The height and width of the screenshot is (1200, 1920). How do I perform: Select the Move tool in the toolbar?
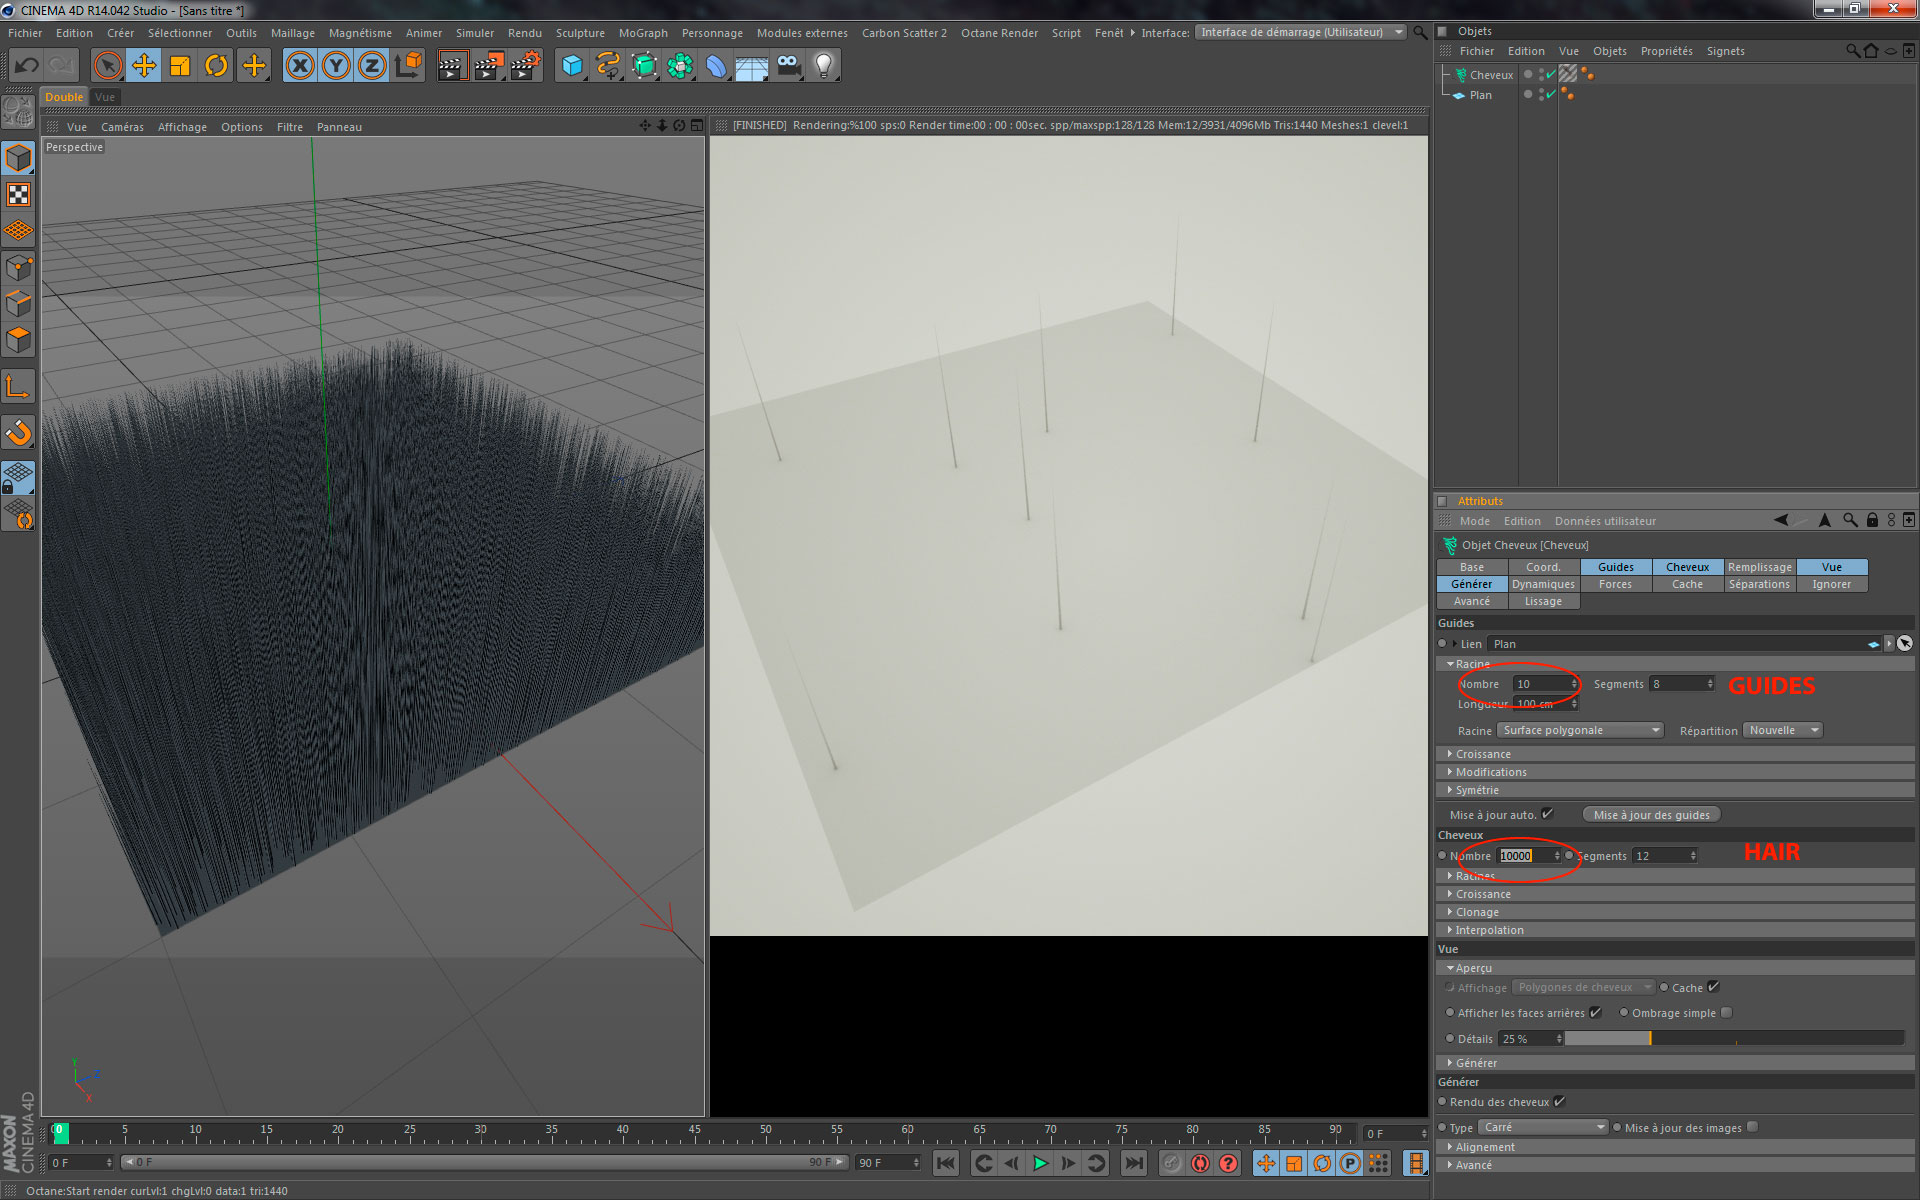pos(144,66)
